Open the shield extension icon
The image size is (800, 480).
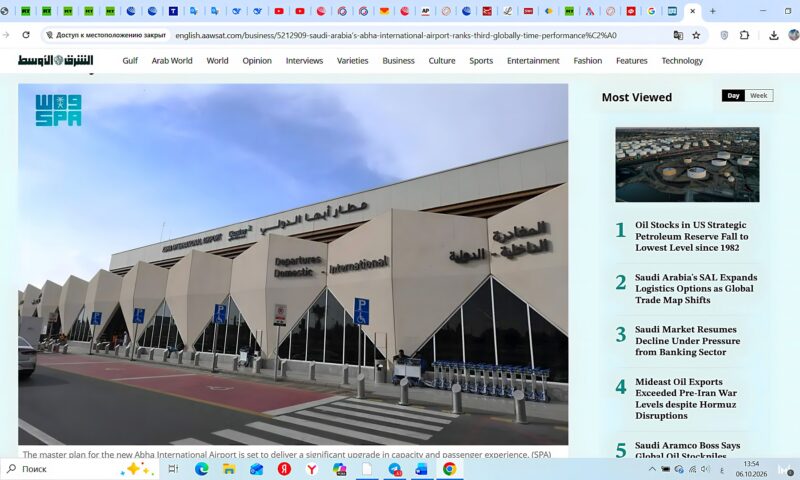tap(724, 35)
